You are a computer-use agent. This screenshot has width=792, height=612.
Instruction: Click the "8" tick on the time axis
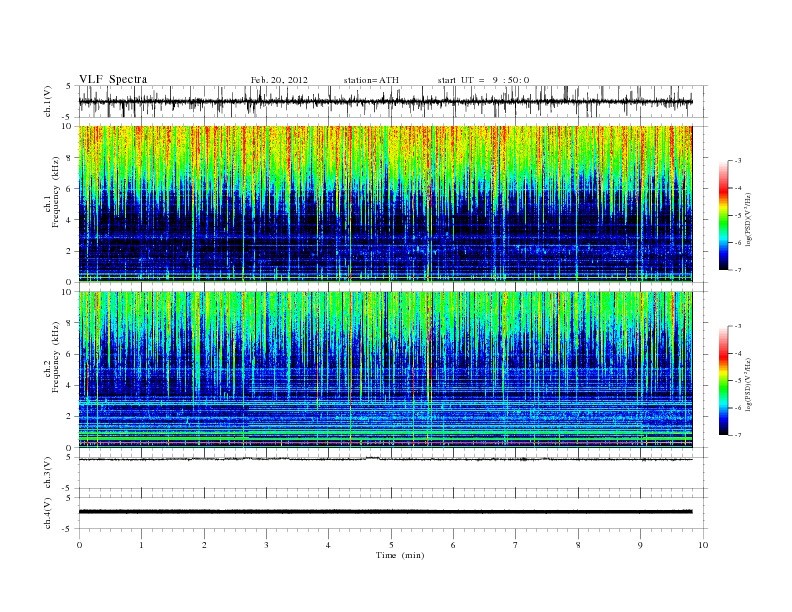click(578, 545)
